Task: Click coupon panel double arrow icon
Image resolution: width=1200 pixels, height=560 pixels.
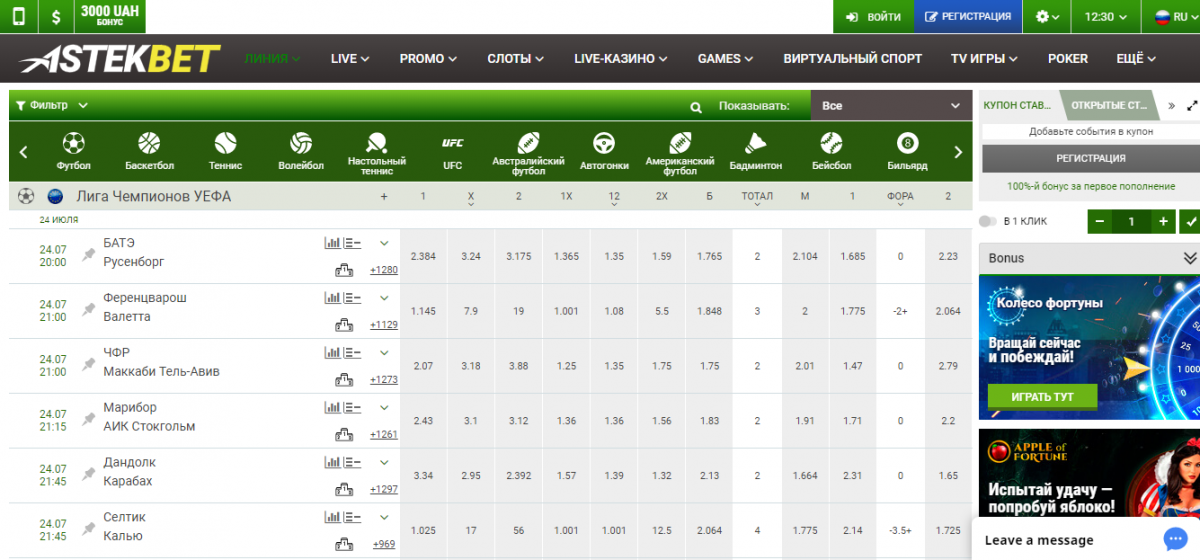Action: 1171,105
